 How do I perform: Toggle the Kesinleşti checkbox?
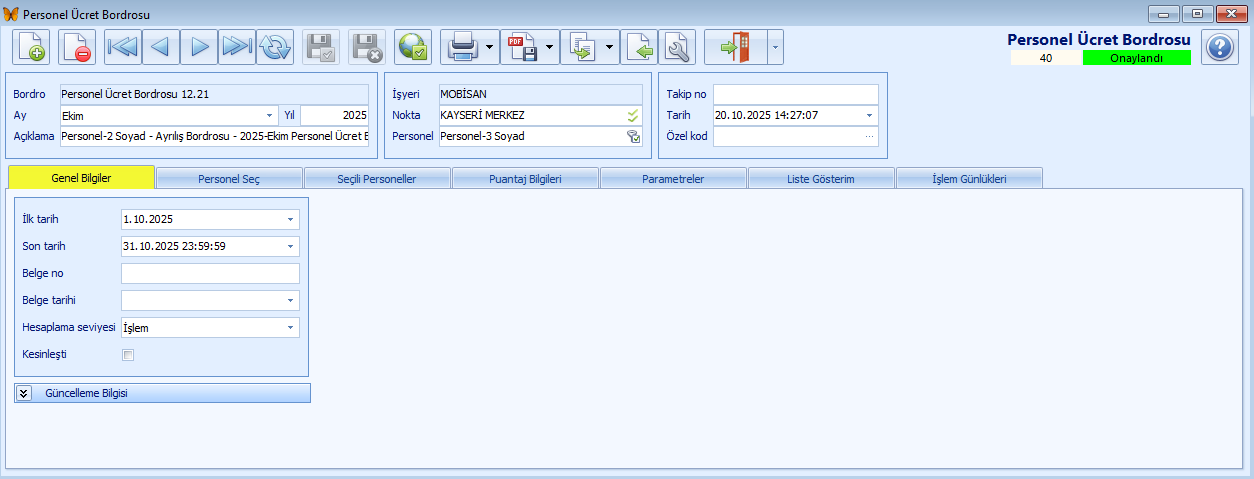click(x=127, y=354)
